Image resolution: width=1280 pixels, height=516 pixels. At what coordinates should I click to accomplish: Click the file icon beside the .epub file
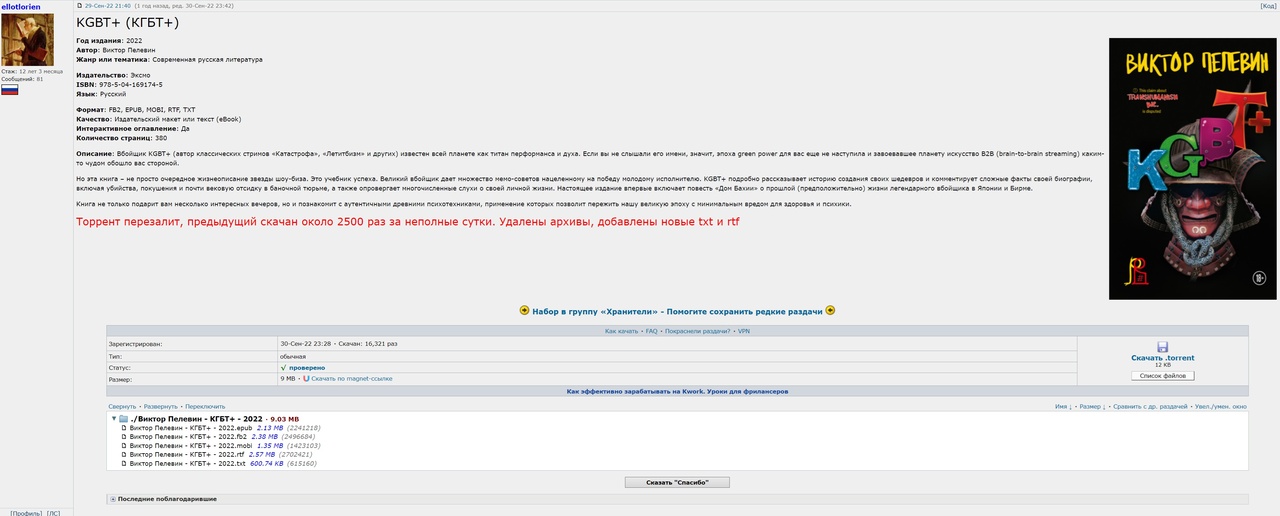tap(124, 428)
